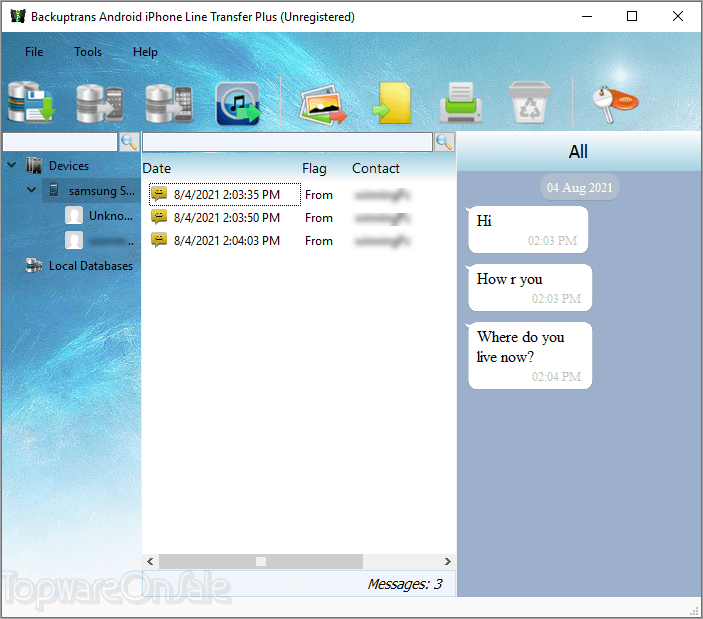This screenshot has width=703, height=619.
Task: Click the Flag column header
Action: [314, 169]
